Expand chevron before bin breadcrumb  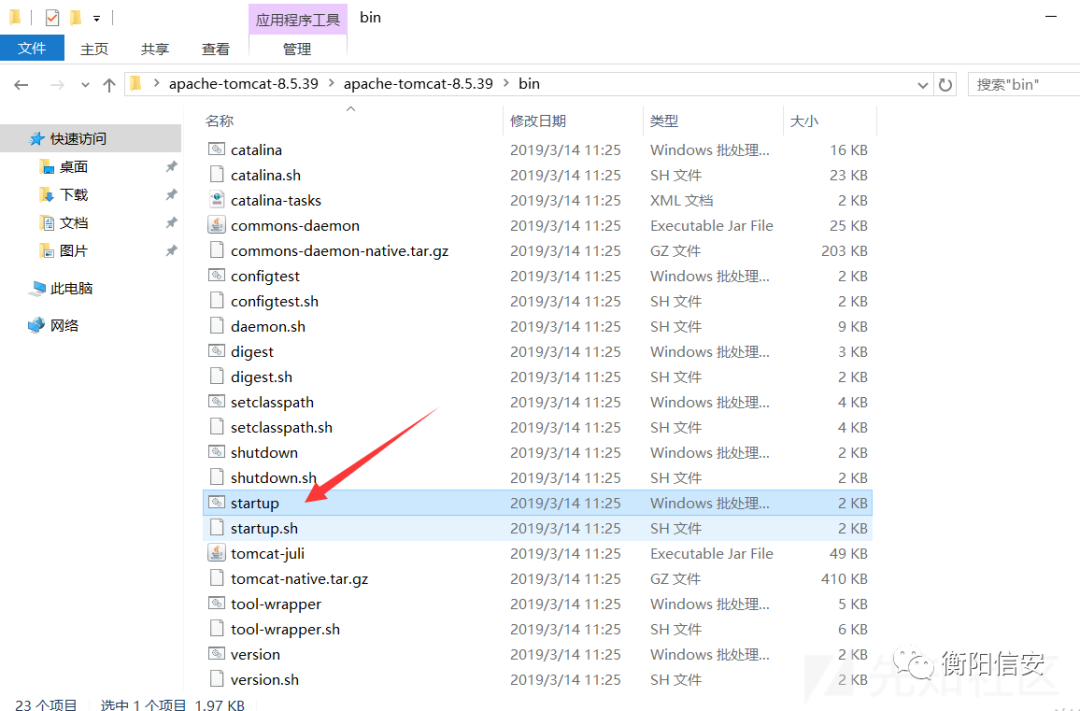pos(506,83)
